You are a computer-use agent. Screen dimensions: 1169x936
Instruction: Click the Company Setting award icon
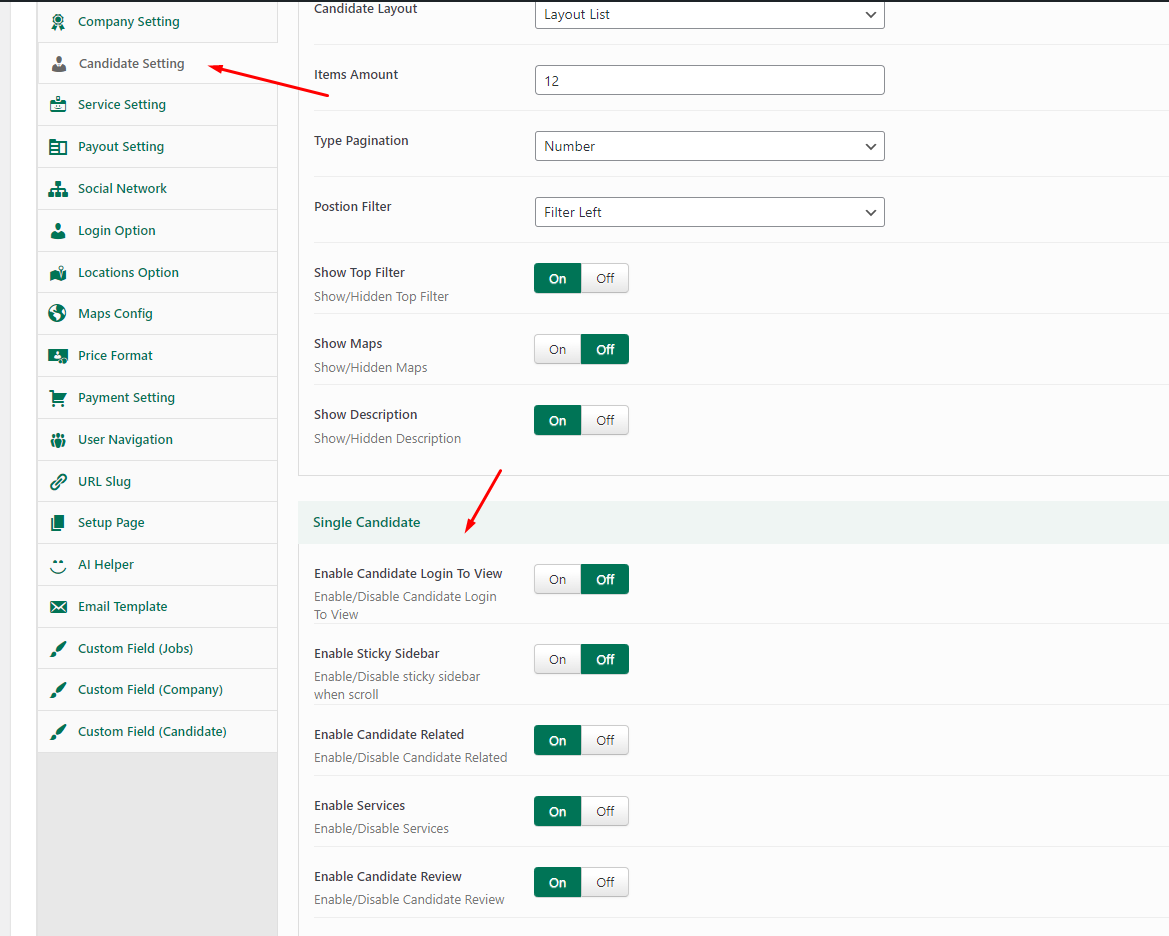click(x=58, y=21)
